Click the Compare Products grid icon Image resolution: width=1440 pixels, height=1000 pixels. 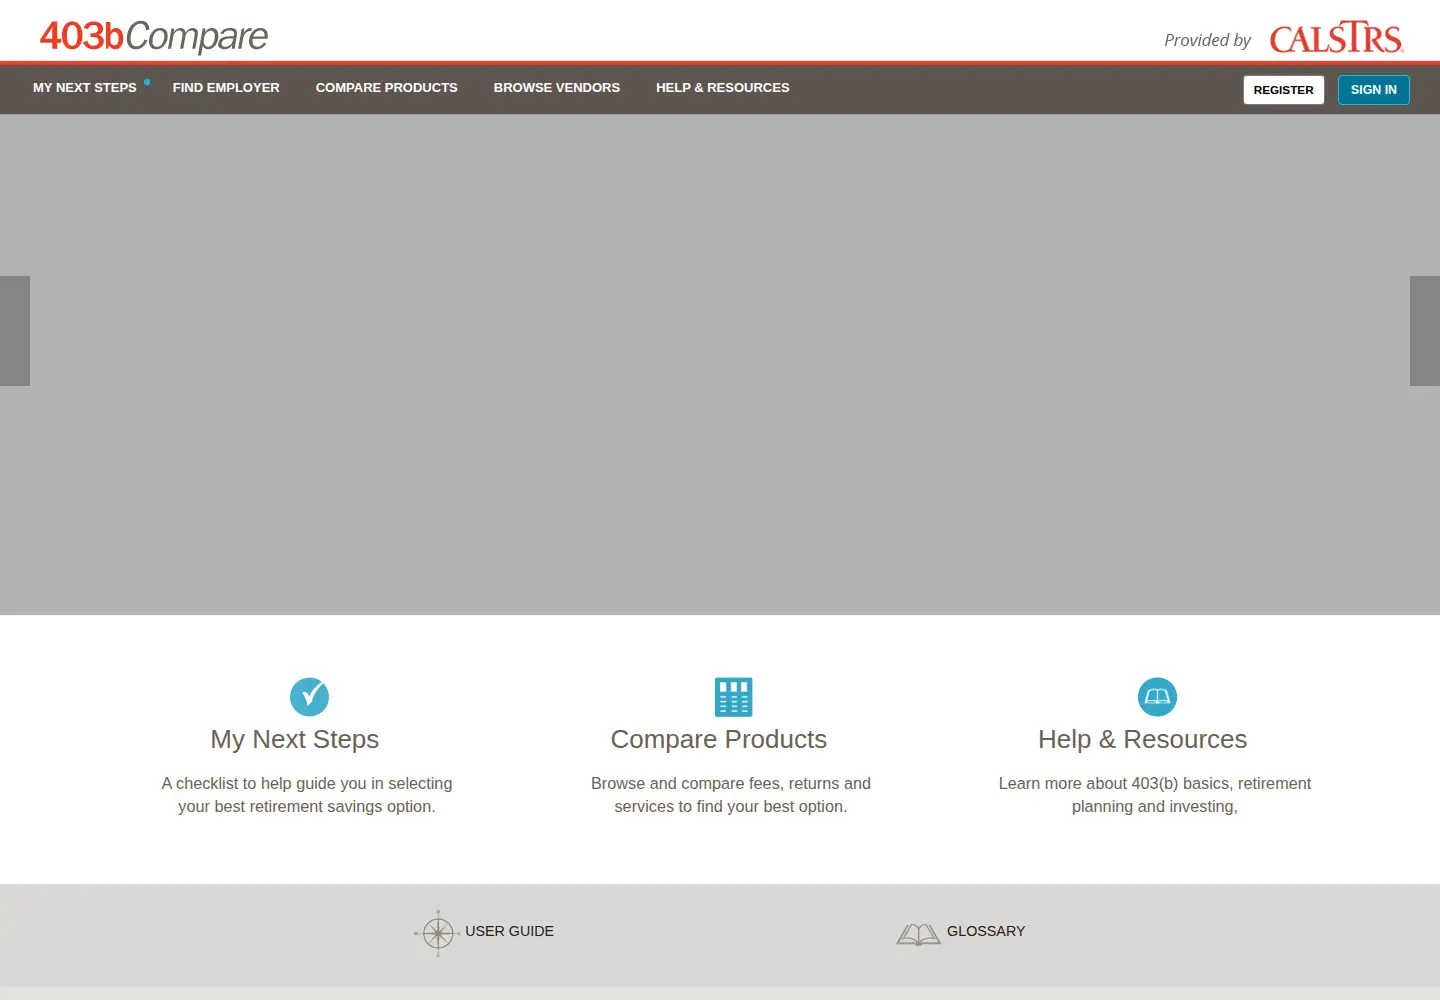[x=733, y=697]
